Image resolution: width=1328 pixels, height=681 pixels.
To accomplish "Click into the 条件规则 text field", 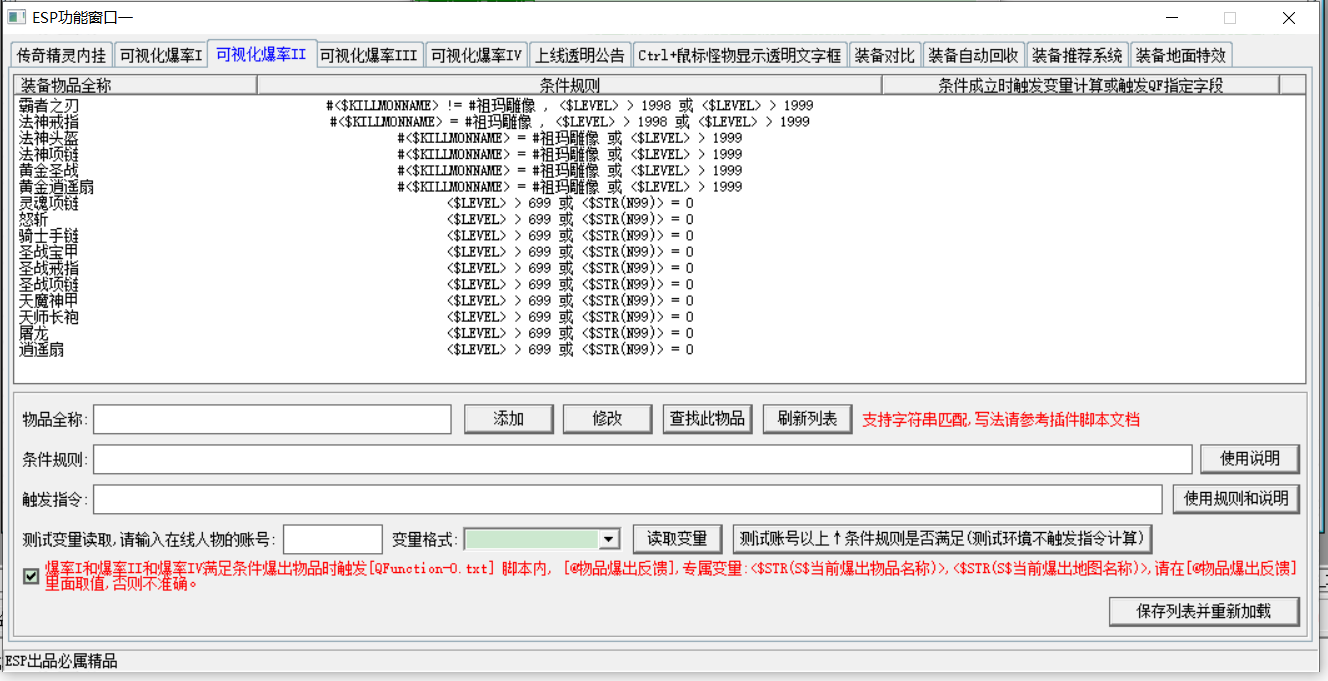I will [642, 459].
